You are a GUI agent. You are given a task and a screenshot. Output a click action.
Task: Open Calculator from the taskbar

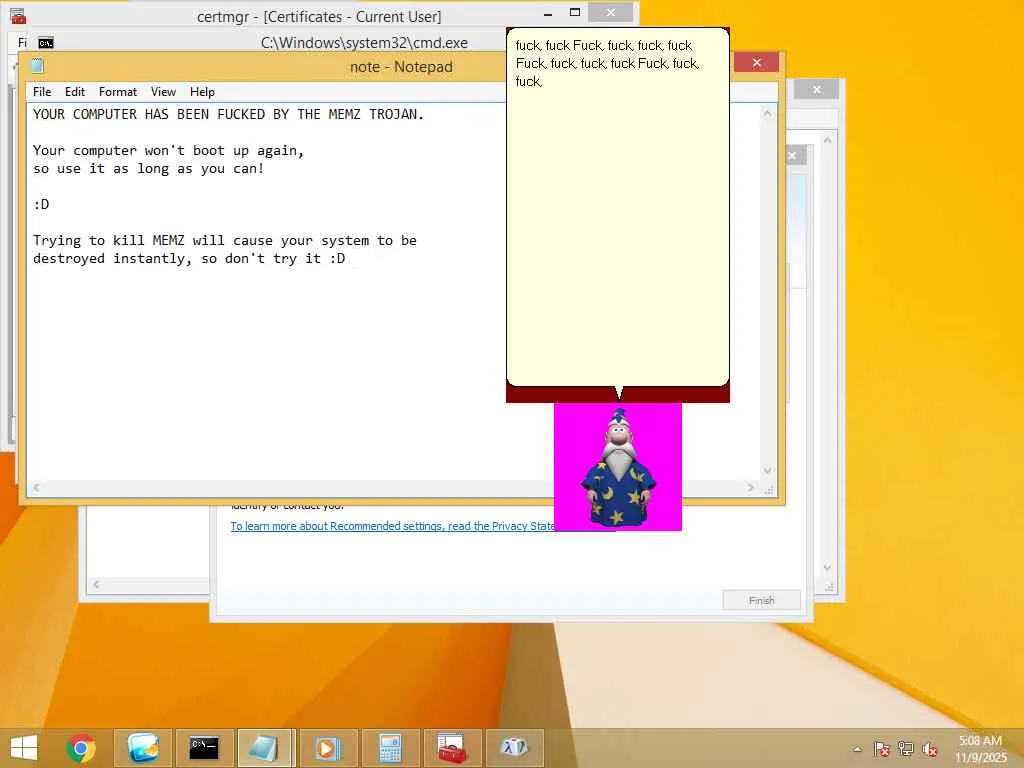tap(390, 748)
